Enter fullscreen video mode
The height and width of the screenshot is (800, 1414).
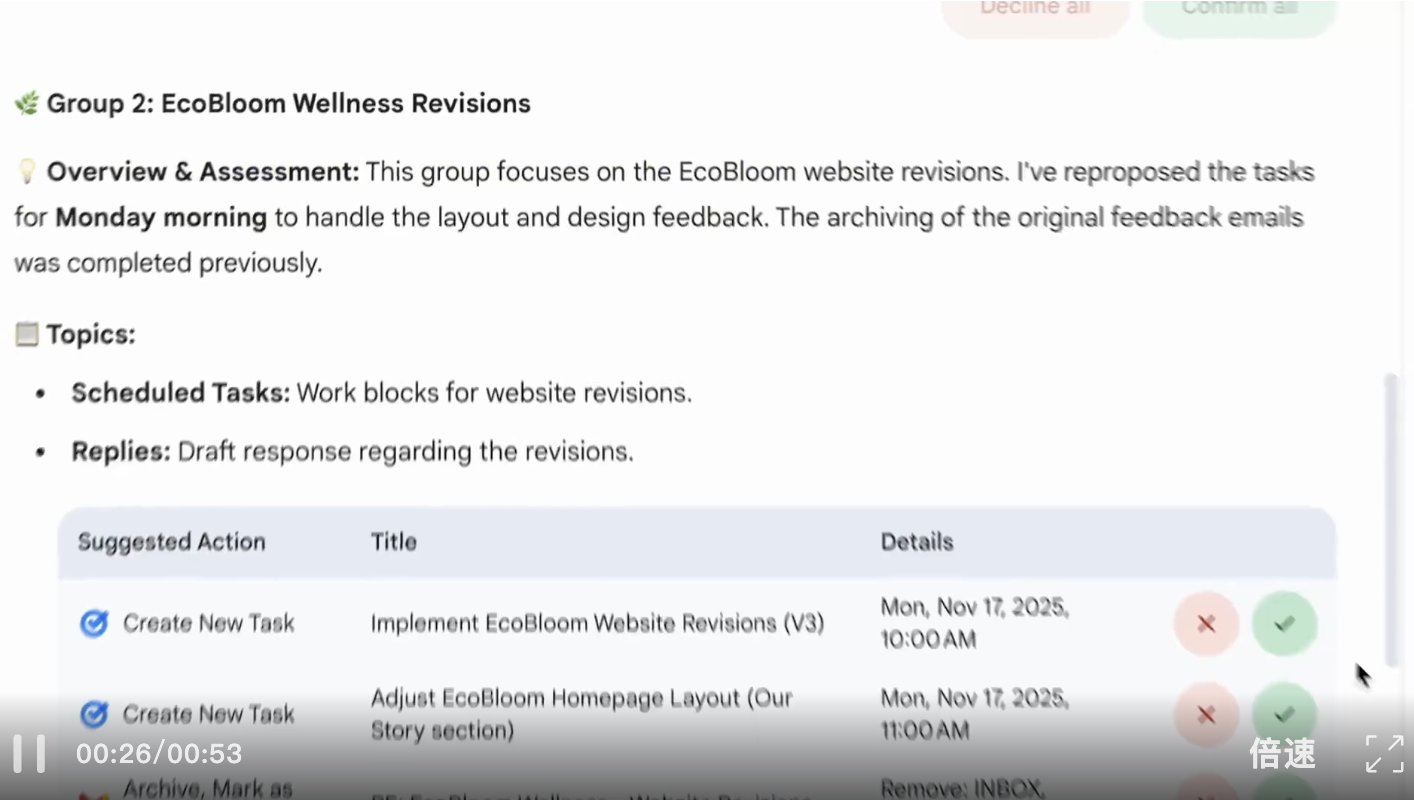[1384, 753]
